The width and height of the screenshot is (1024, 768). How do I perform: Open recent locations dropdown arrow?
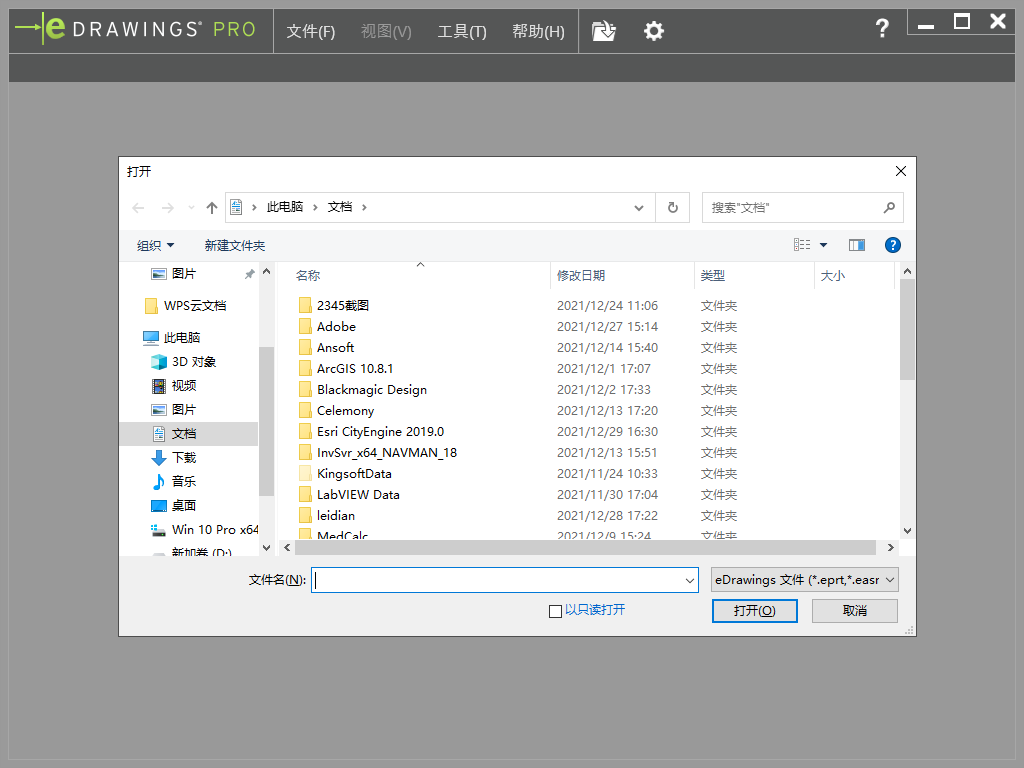[191, 208]
